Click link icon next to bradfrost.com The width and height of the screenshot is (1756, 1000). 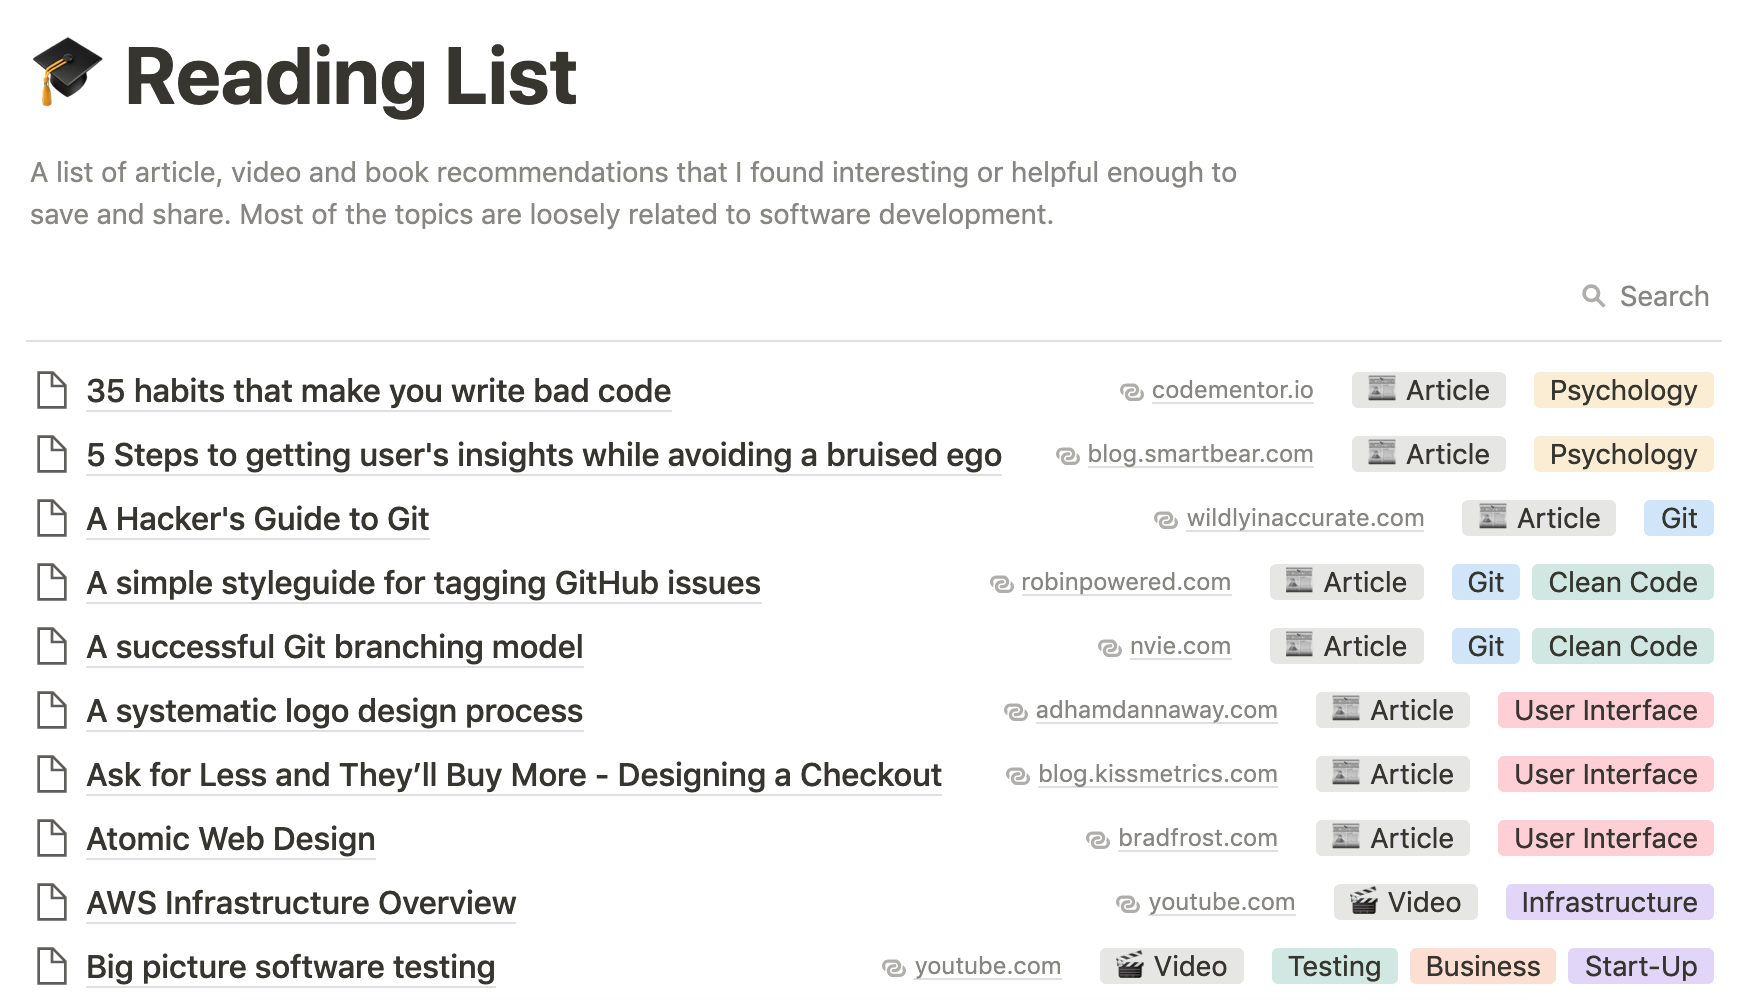tap(1097, 840)
